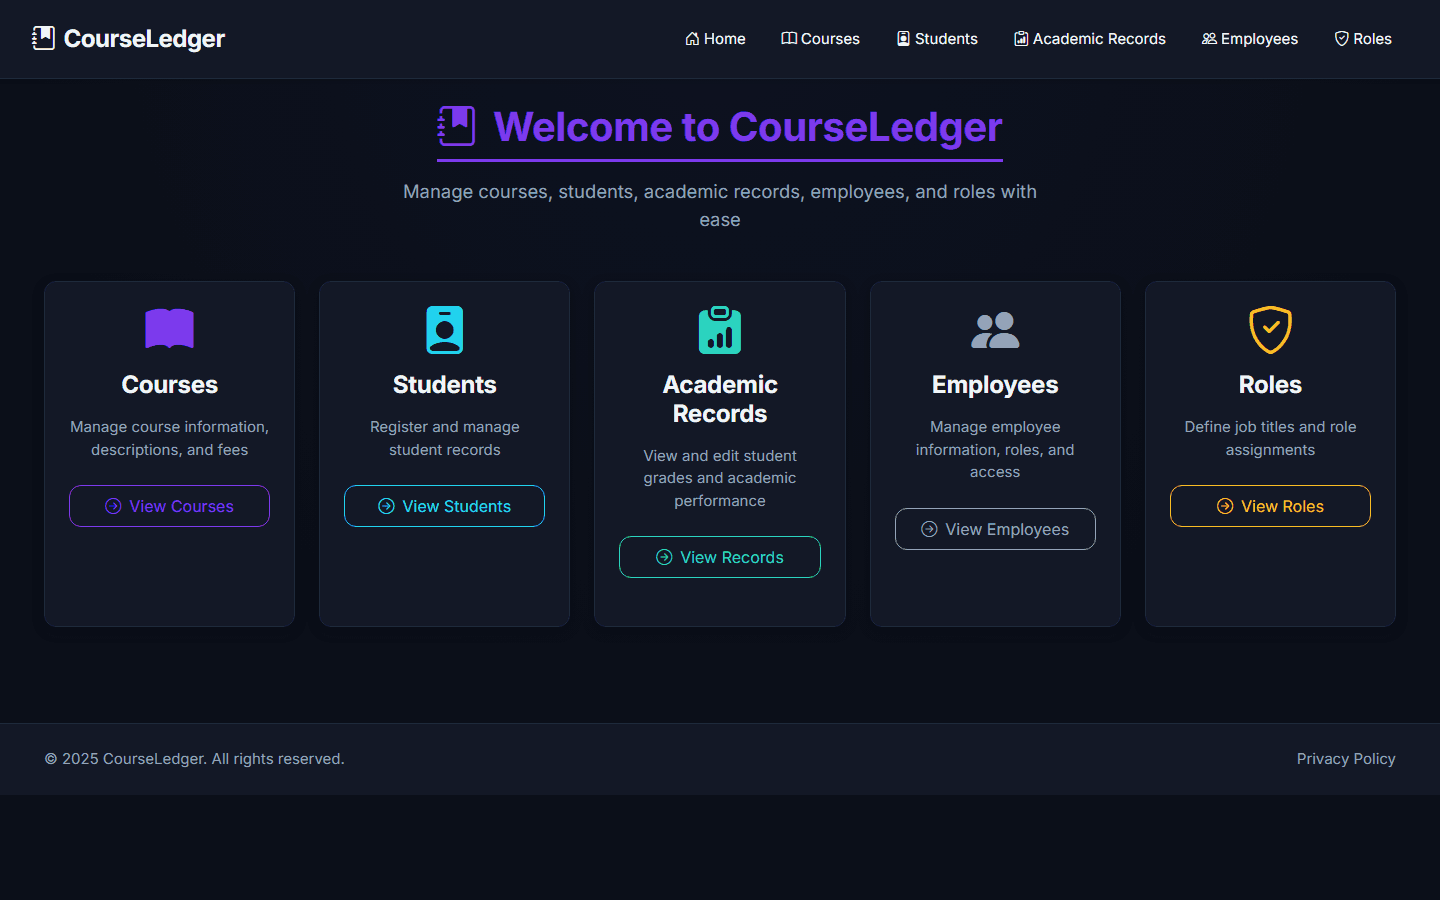1440x900 pixels.
Task: Click the Roles card title
Action: 1270,385
